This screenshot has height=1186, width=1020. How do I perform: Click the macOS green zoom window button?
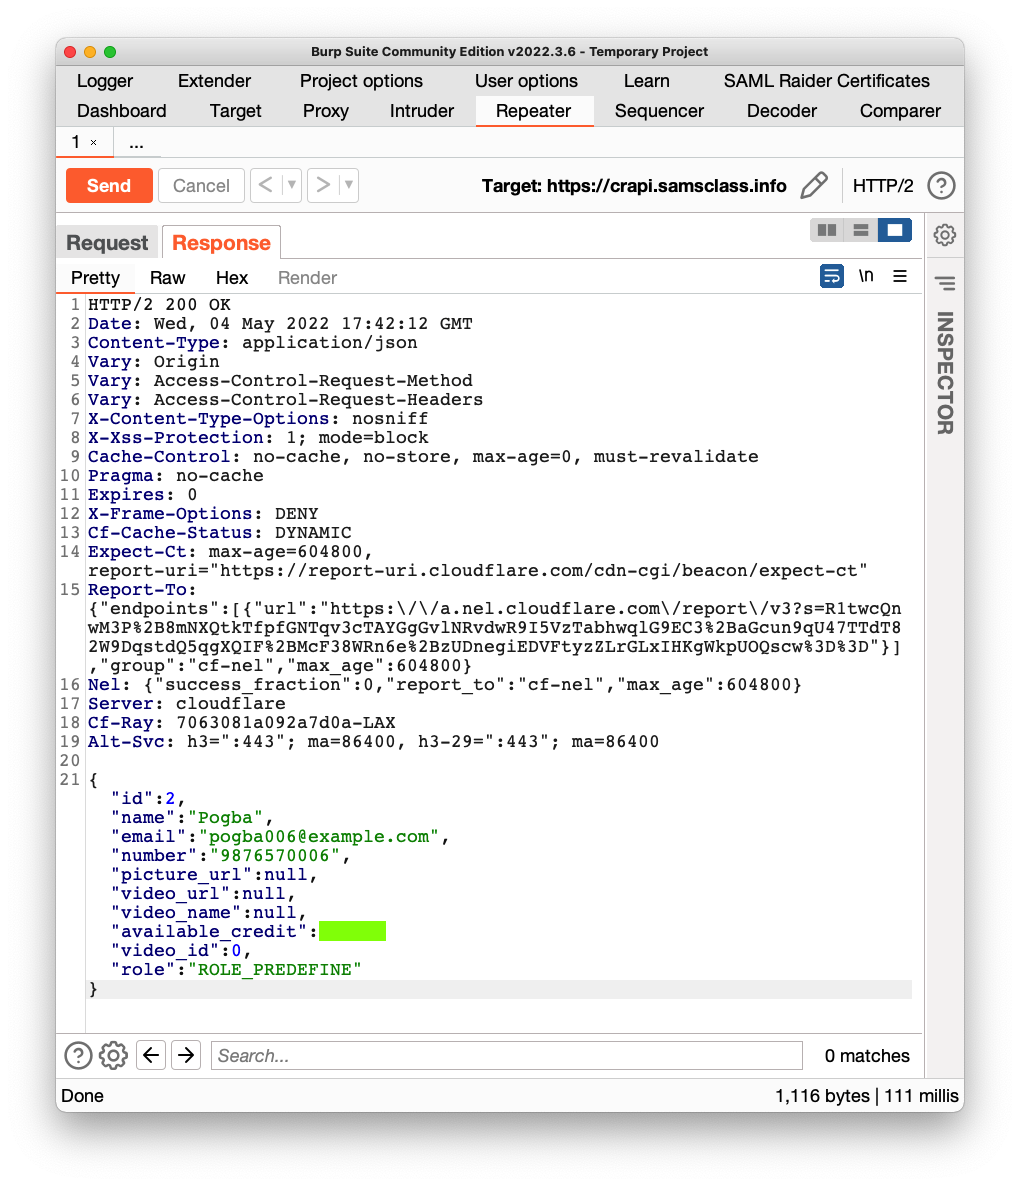[x=110, y=51]
